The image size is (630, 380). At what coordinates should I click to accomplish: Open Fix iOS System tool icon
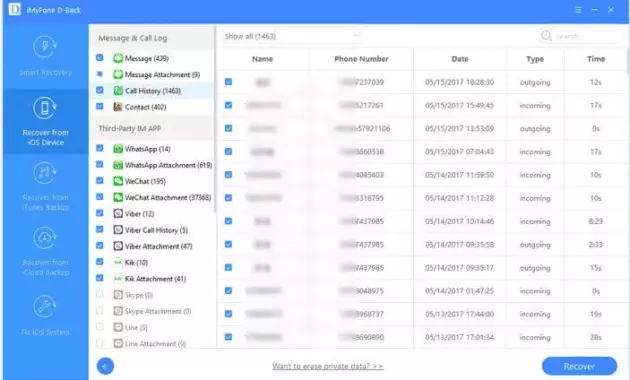pos(45,306)
